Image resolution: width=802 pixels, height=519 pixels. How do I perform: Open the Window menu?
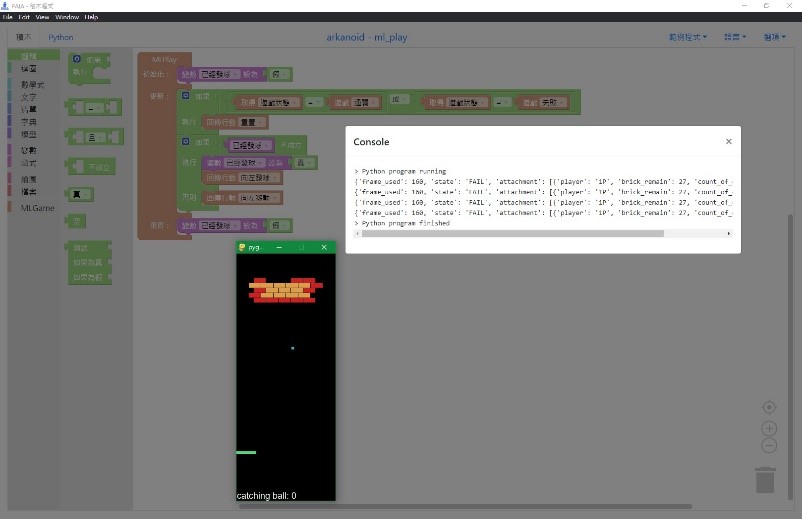67,17
